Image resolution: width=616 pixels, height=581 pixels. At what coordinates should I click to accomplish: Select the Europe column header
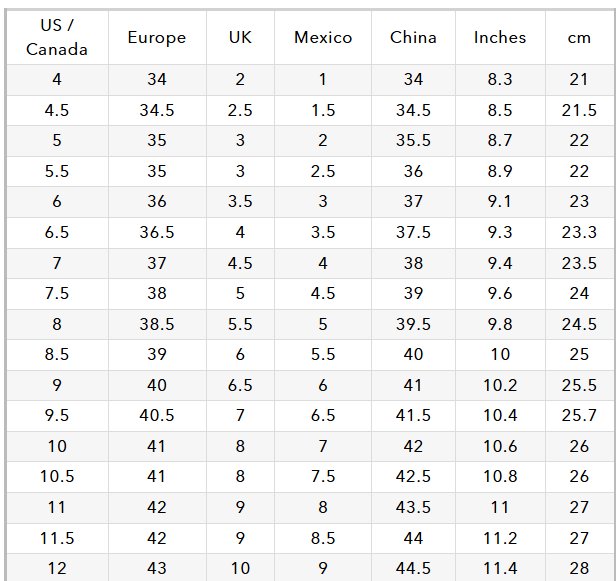point(157,38)
